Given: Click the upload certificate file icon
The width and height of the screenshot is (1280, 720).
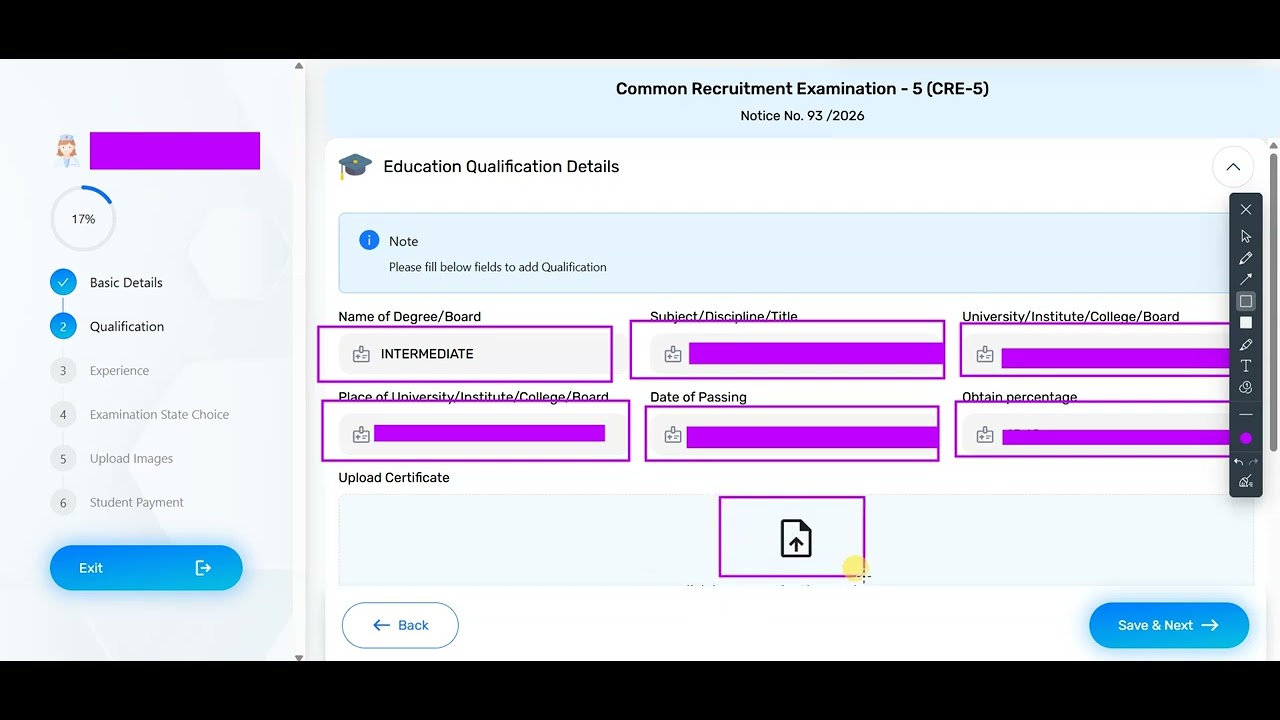Looking at the screenshot, I should (x=796, y=538).
